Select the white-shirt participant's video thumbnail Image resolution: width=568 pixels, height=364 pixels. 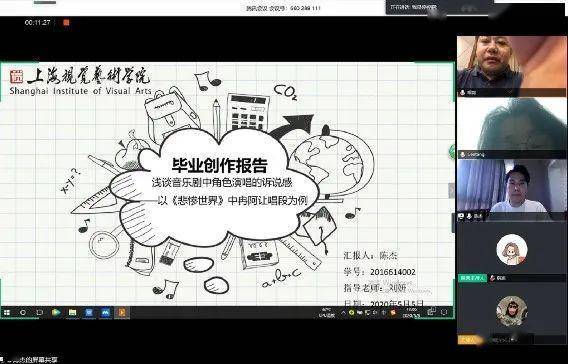point(511,190)
